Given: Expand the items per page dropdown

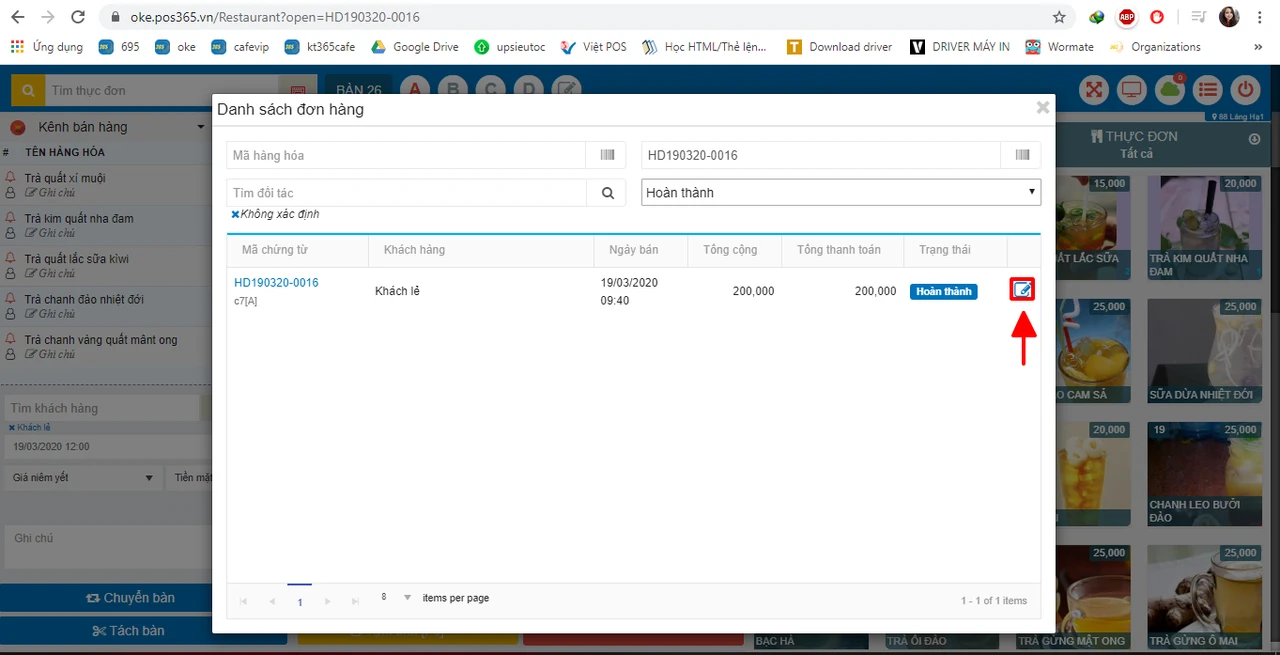Looking at the screenshot, I should click(407, 598).
